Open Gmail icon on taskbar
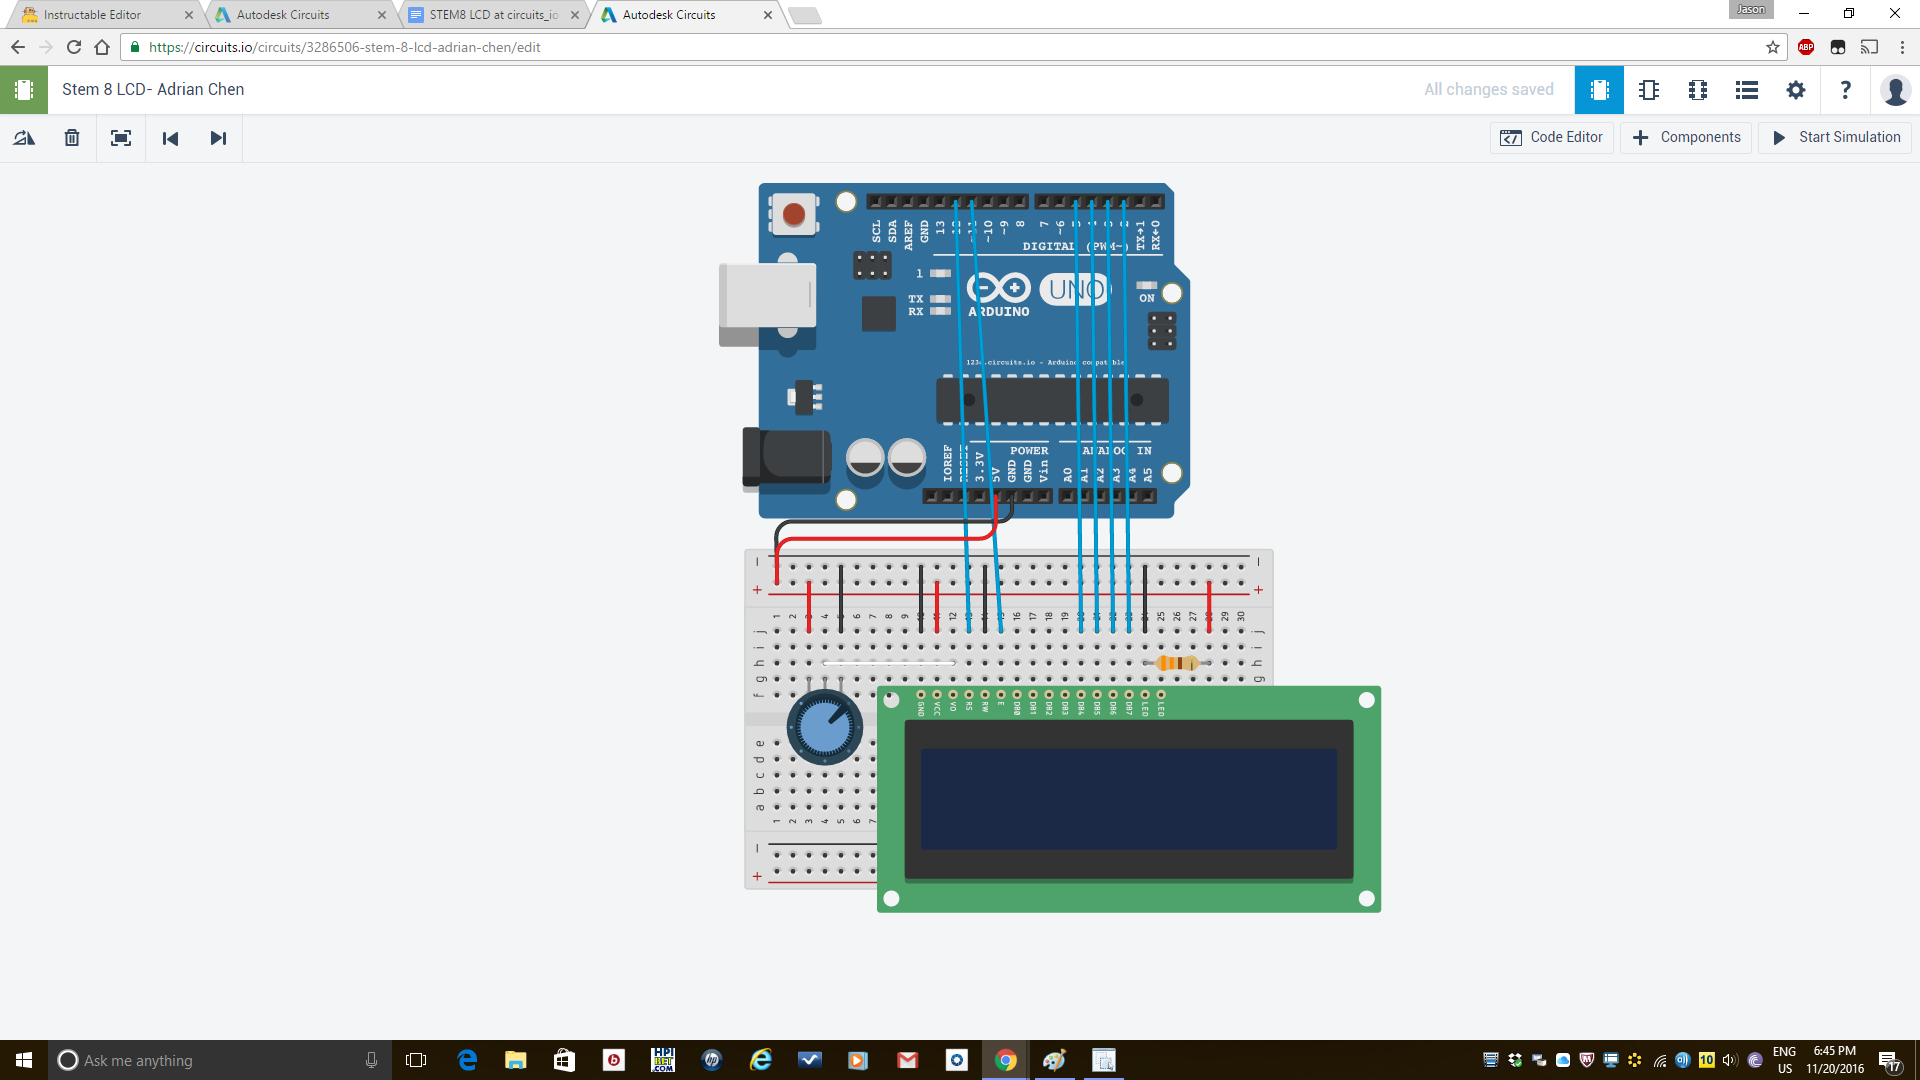The width and height of the screenshot is (1920, 1080). pos(908,1060)
